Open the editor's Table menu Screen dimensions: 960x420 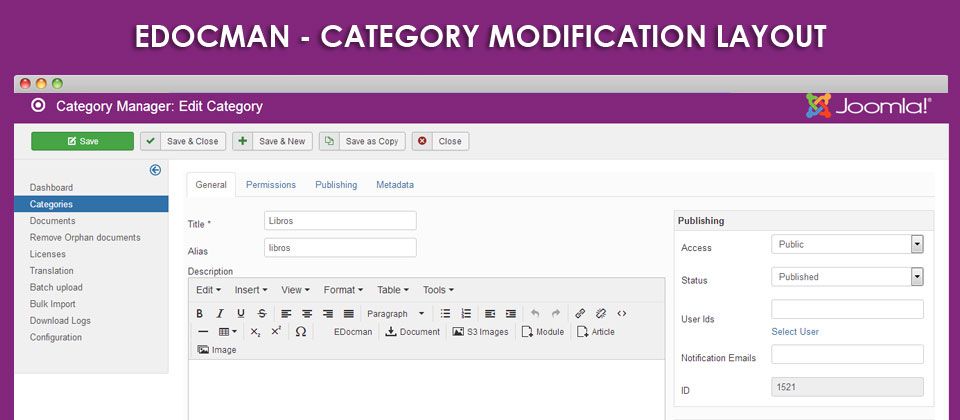tap(392, 290)
